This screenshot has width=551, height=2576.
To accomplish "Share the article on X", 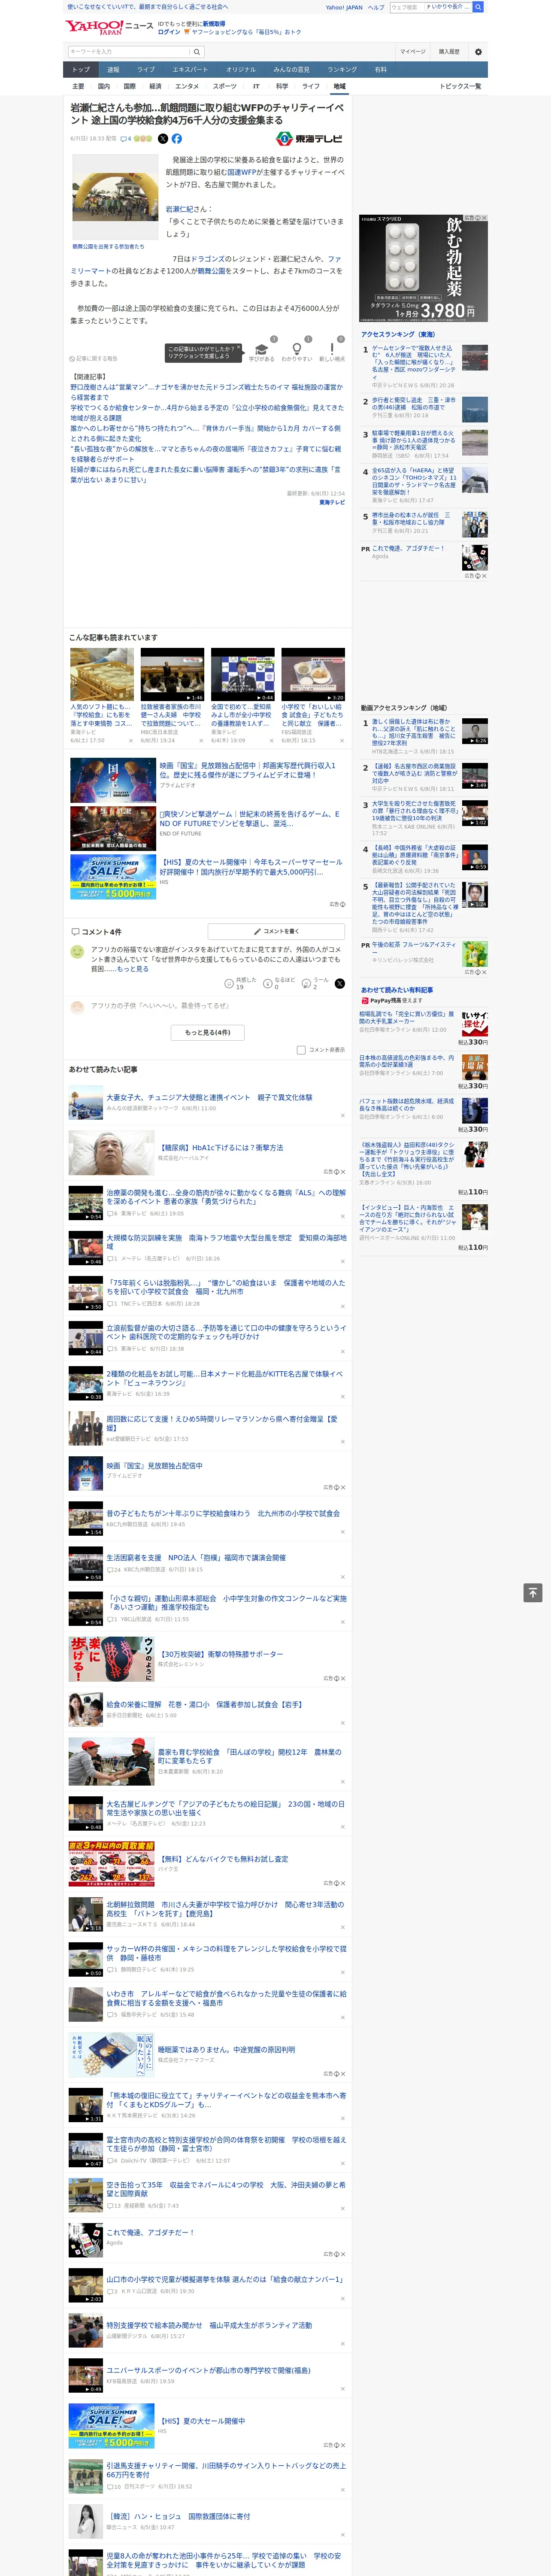I will [x=163, y=139].
